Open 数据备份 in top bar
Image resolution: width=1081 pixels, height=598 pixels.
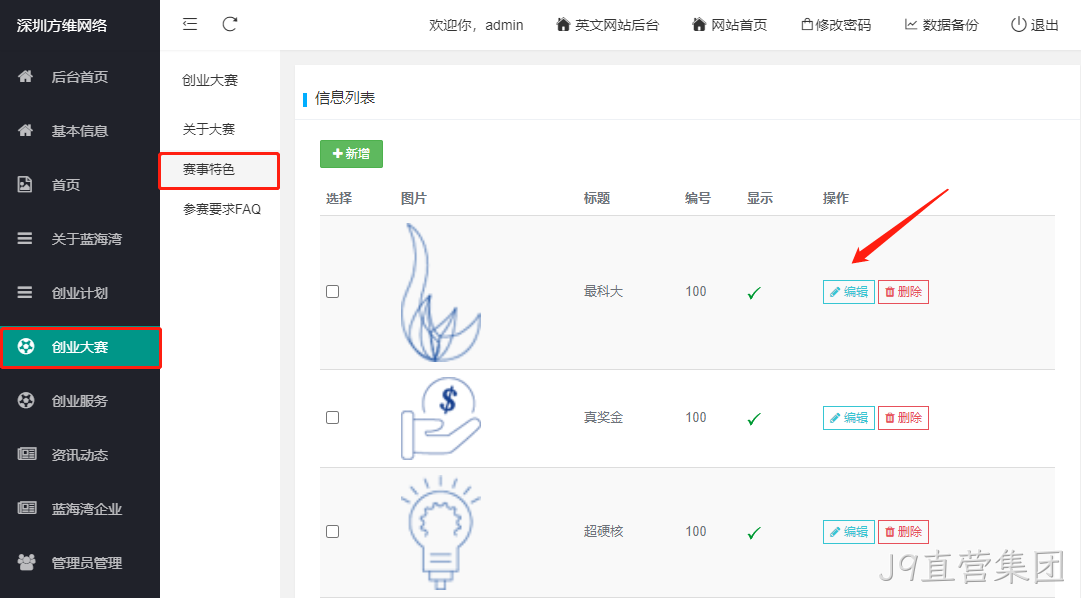941,25
